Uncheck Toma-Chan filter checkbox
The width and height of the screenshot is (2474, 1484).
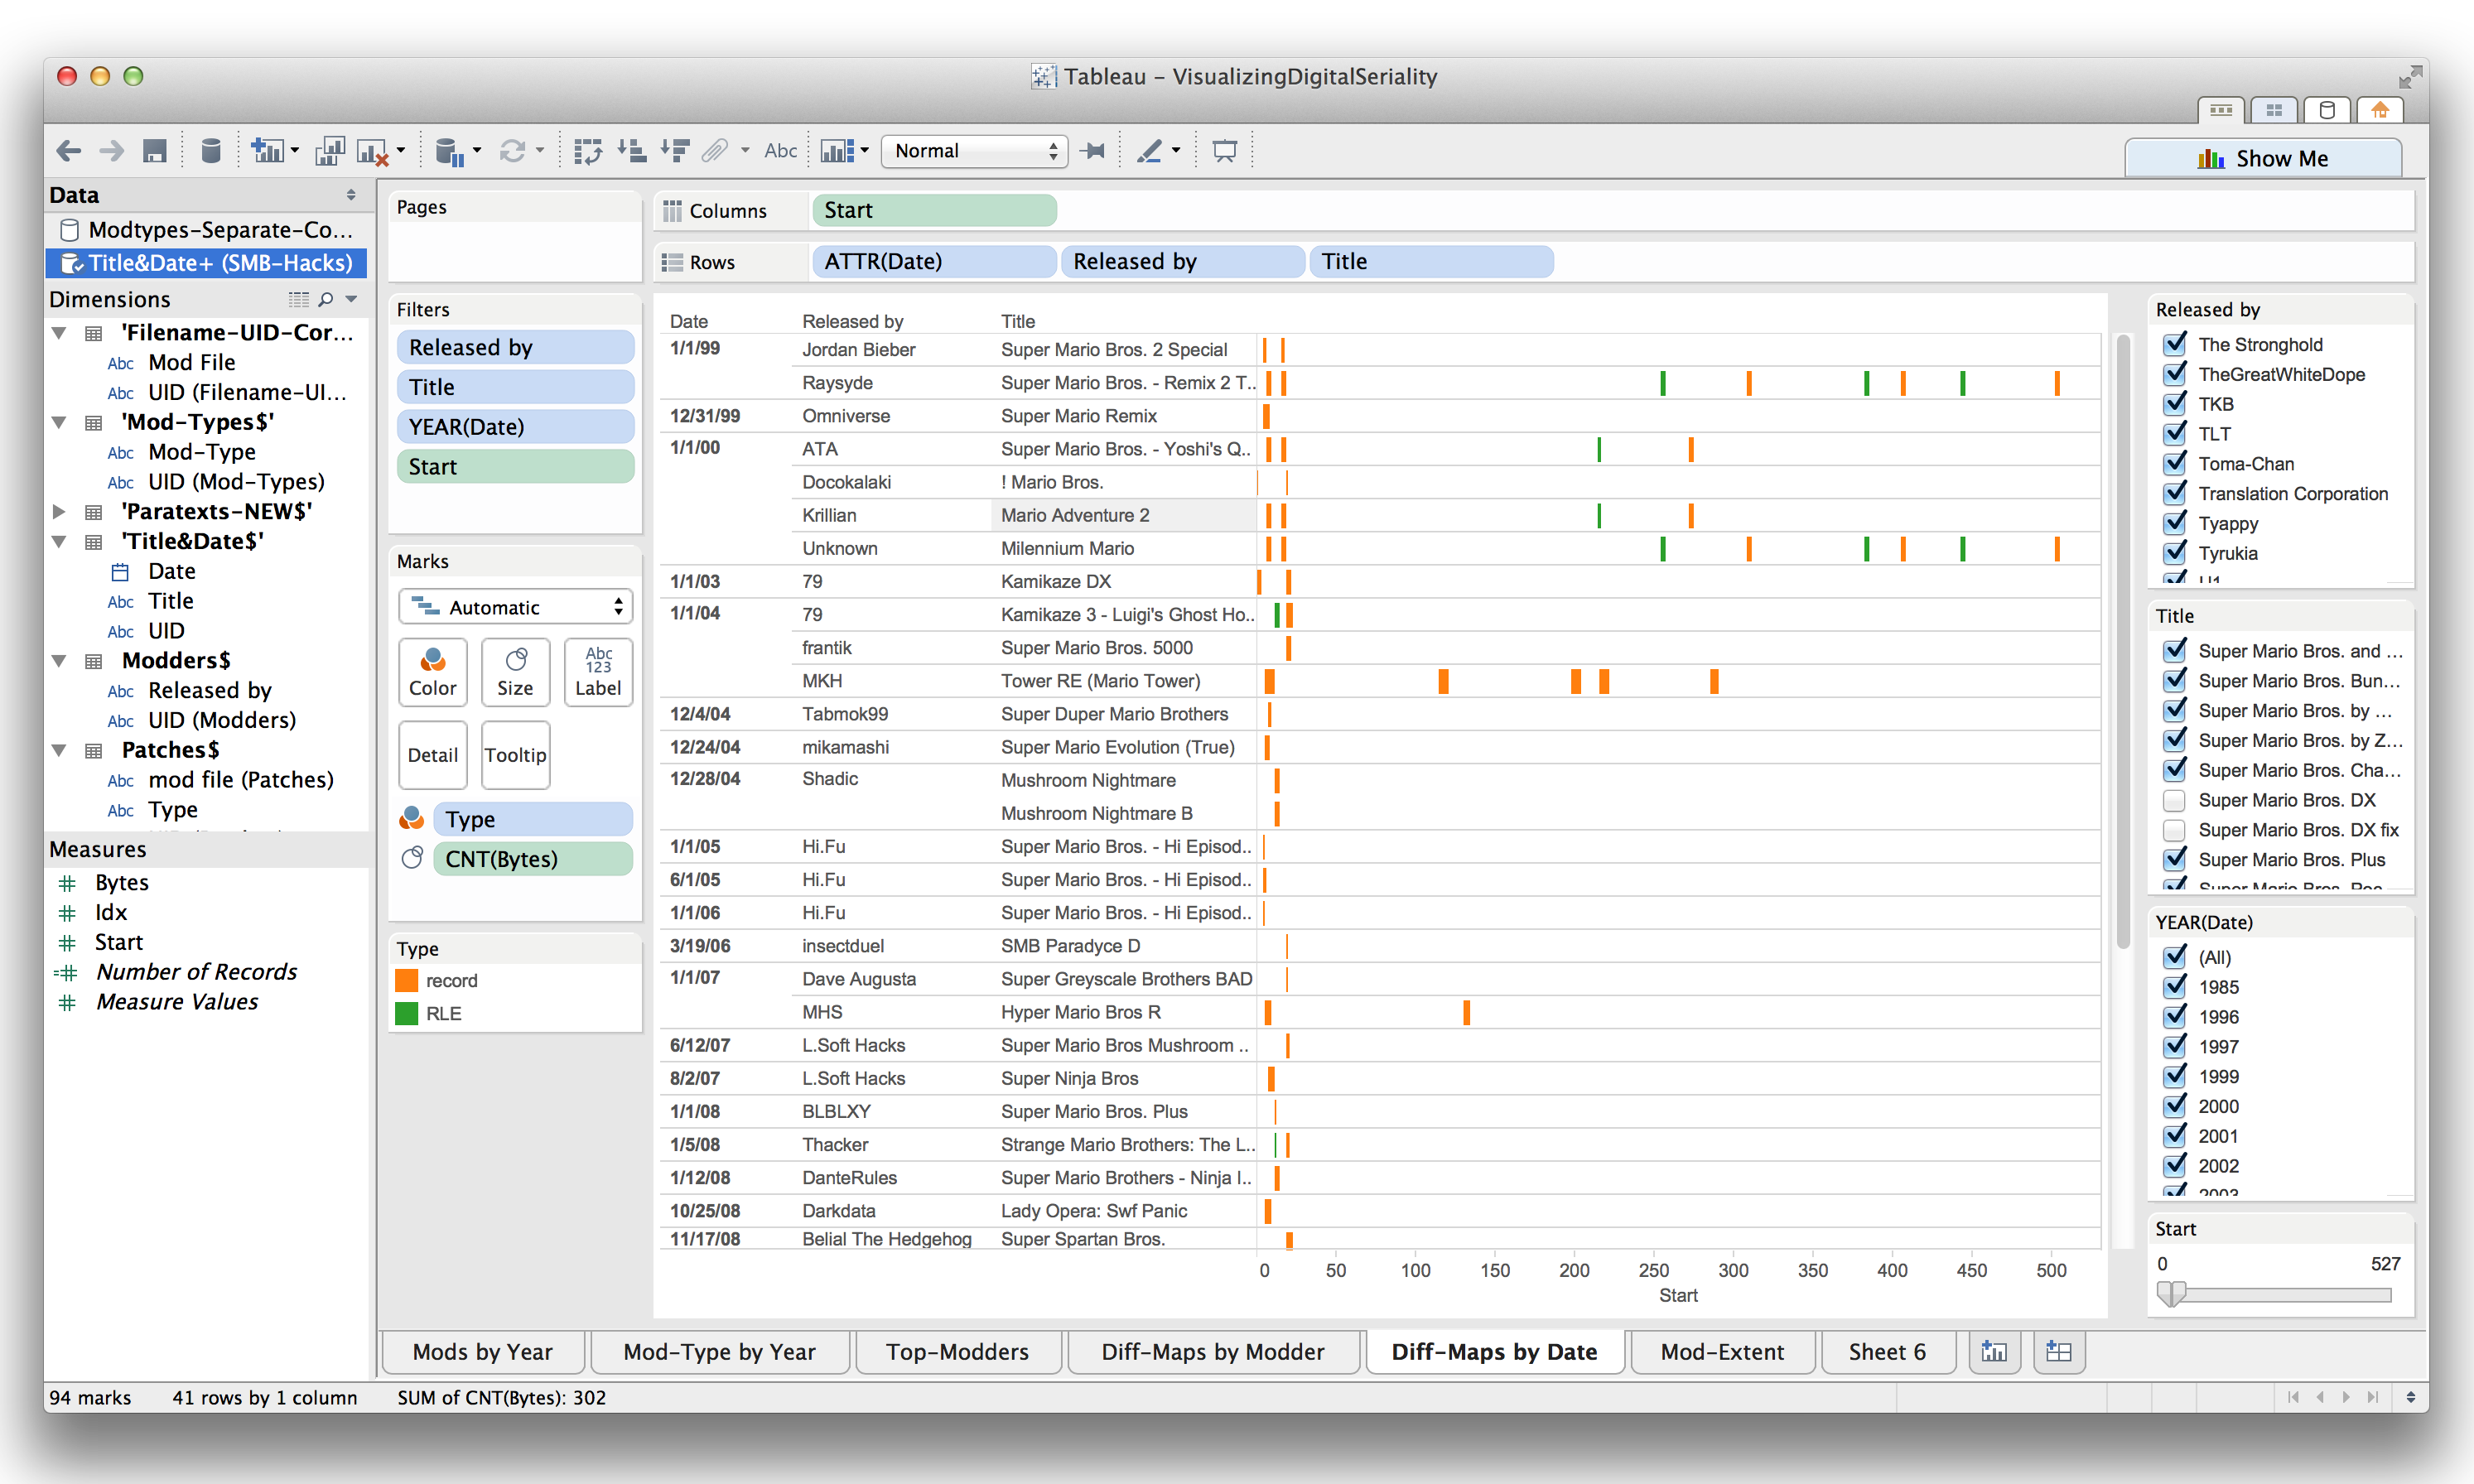(x=2174, y=463)
